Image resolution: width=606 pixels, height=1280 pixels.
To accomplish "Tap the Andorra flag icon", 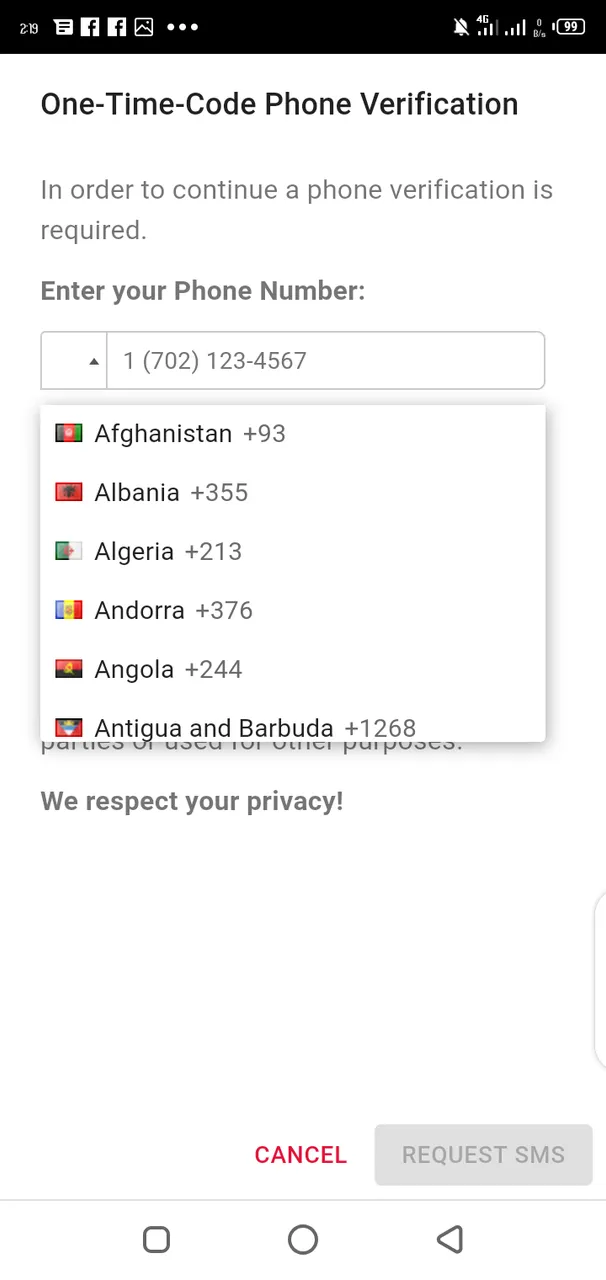I will (68, 610).
